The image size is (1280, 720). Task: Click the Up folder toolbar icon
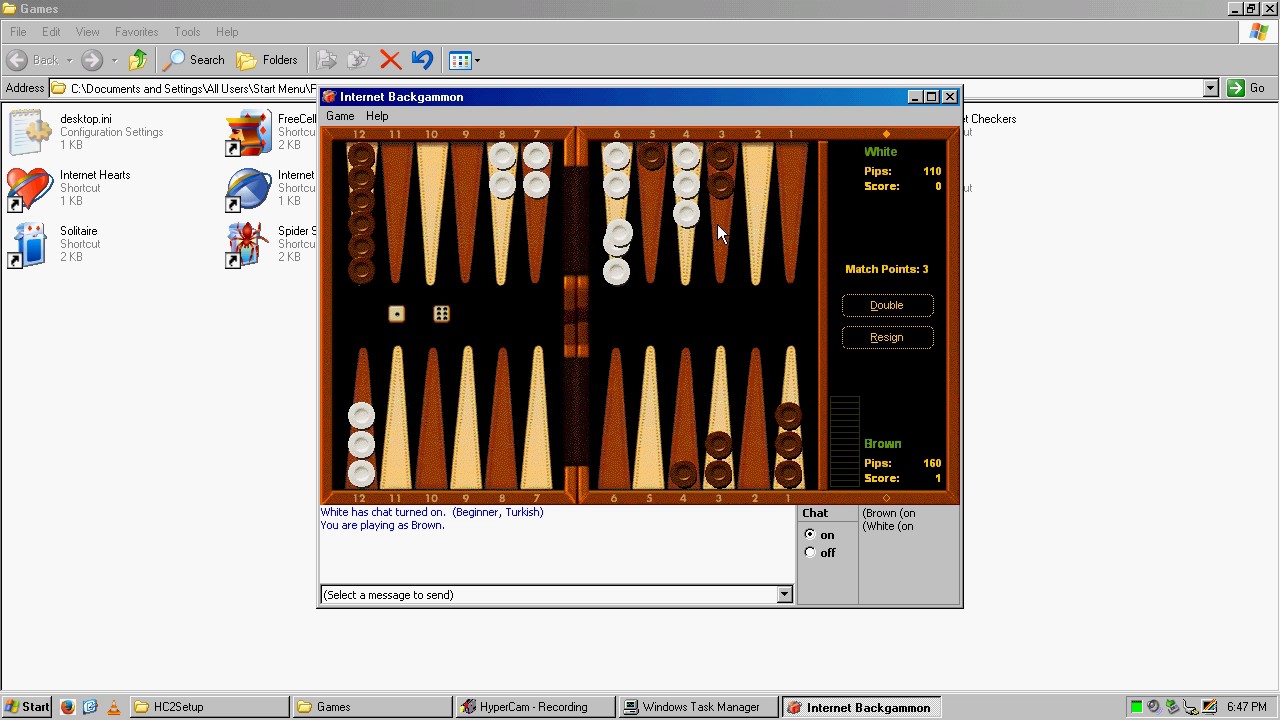pos(138,60)
